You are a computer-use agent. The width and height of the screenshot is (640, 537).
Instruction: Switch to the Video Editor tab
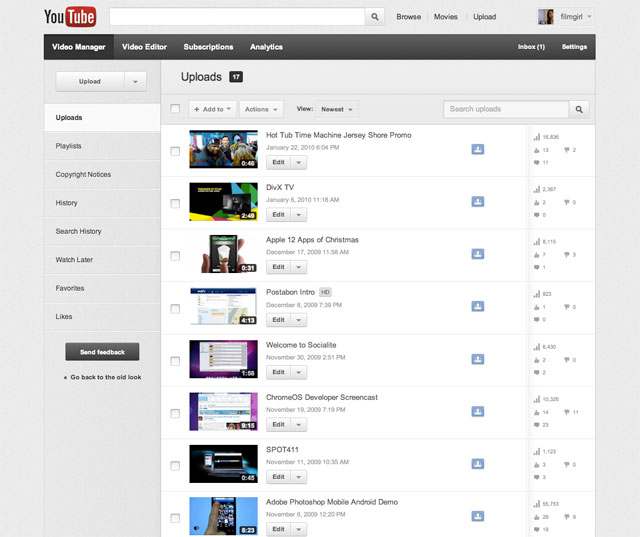click(x=146, y=47)
